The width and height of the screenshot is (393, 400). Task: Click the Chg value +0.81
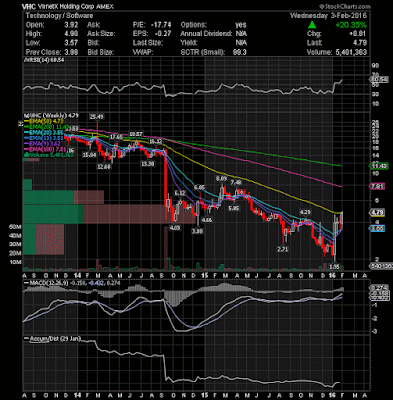tap(357, 34)
